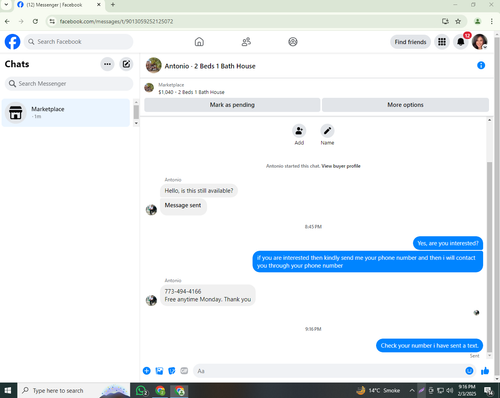The height and width of the screenshot is (398, 500).
Task: Click the Search Messenger field
Action: tap(69, 84)
